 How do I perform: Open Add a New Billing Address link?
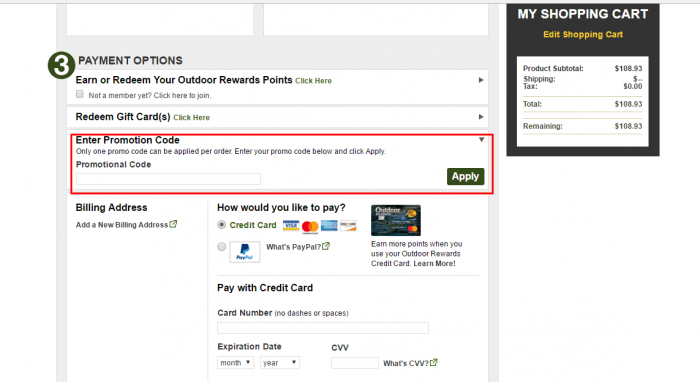[x=122, y=225]
